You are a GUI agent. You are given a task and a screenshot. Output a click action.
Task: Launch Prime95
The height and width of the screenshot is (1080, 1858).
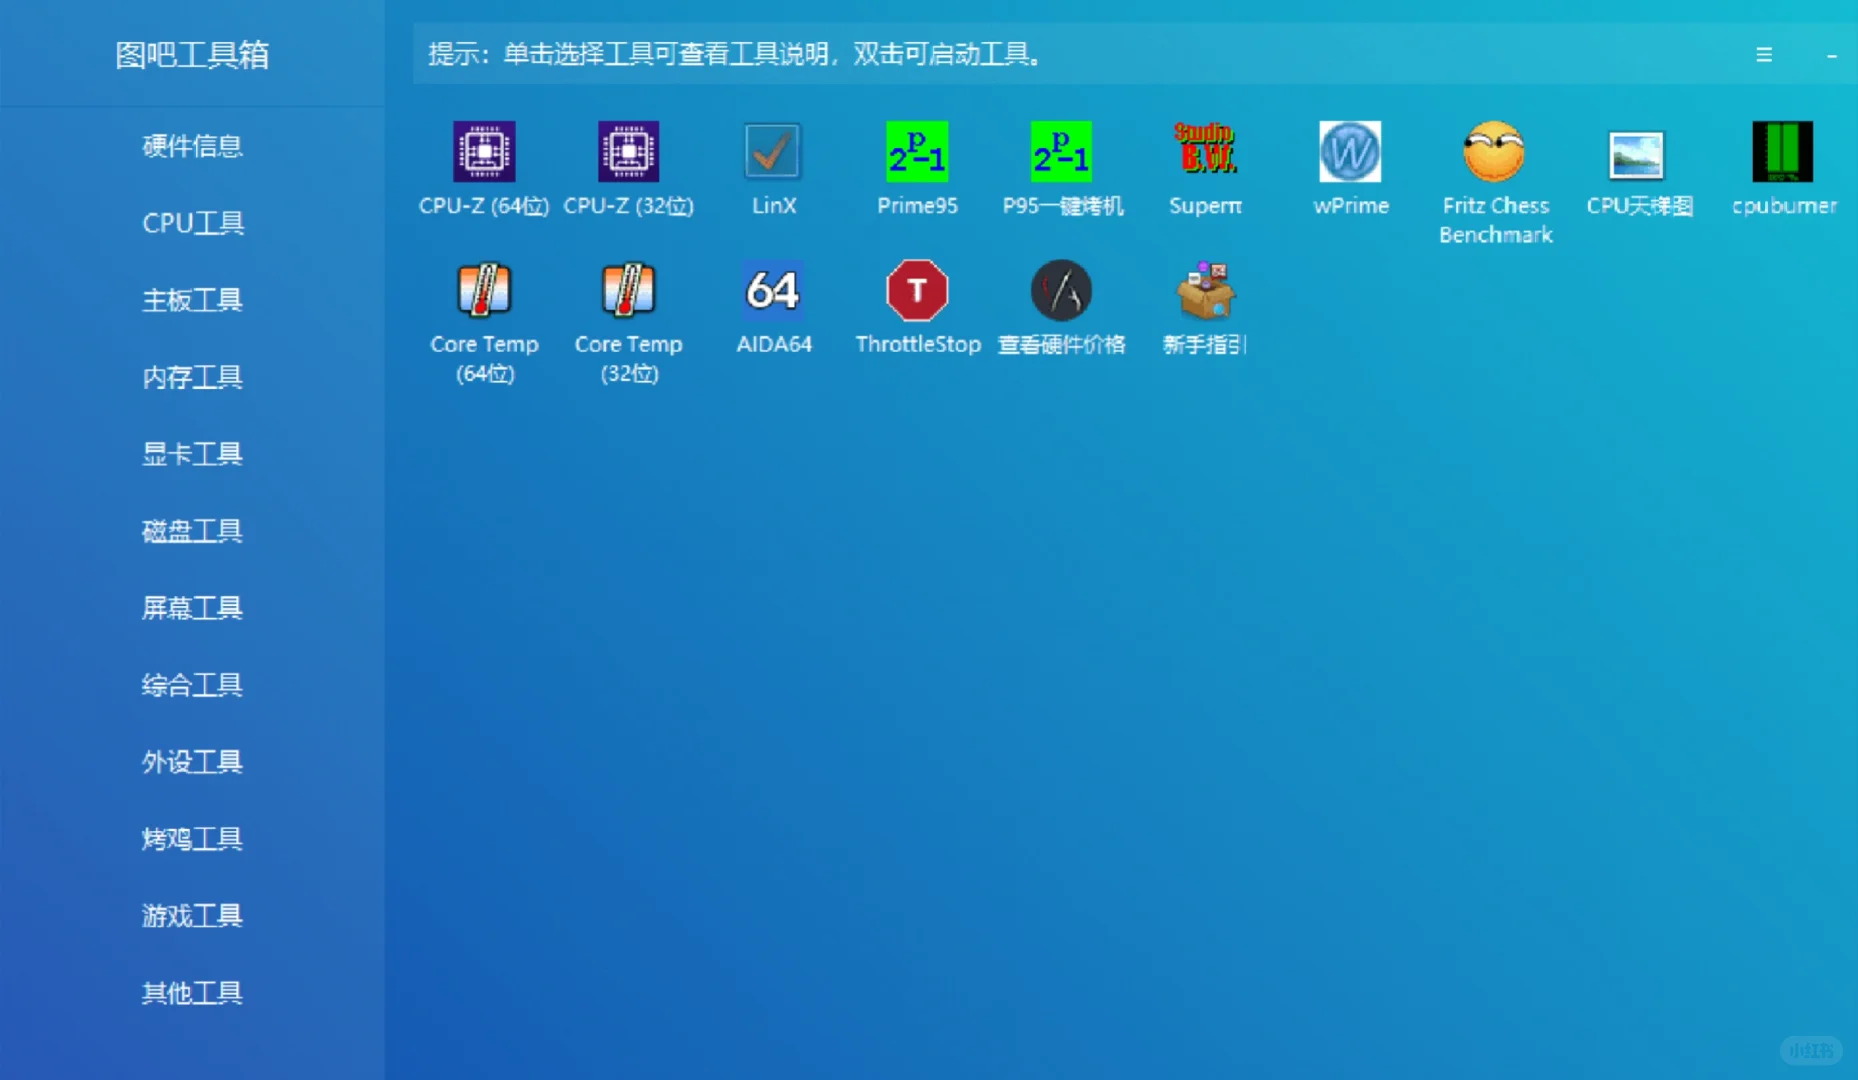coord(916,152)
